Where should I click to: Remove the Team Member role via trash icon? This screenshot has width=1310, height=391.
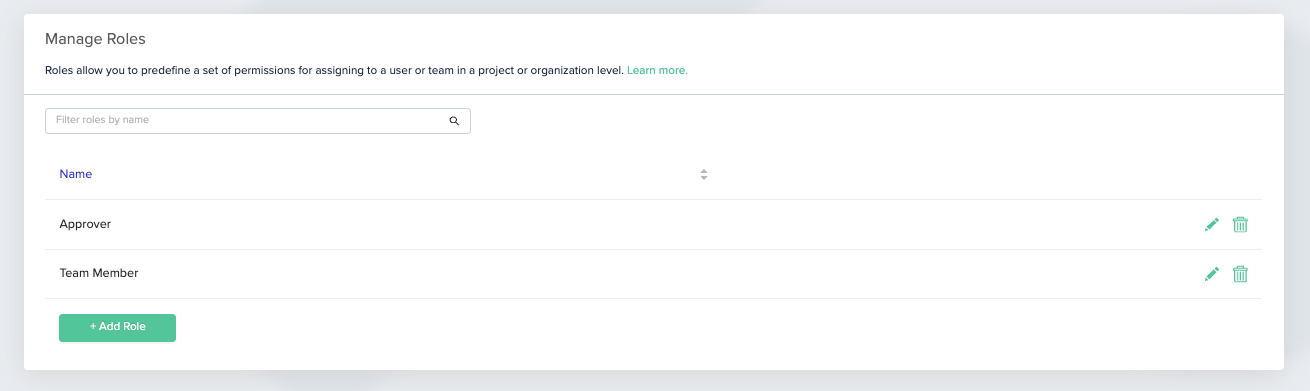1240,274
